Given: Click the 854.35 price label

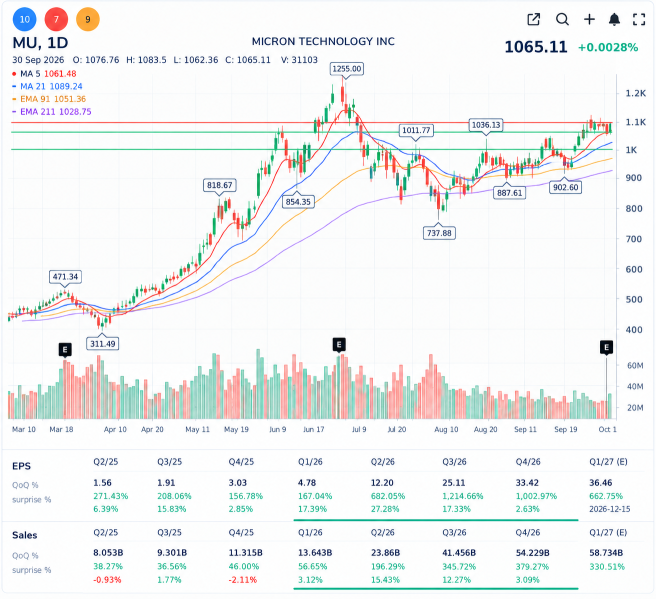Looking at the screenshot, I should coord(298,202).
